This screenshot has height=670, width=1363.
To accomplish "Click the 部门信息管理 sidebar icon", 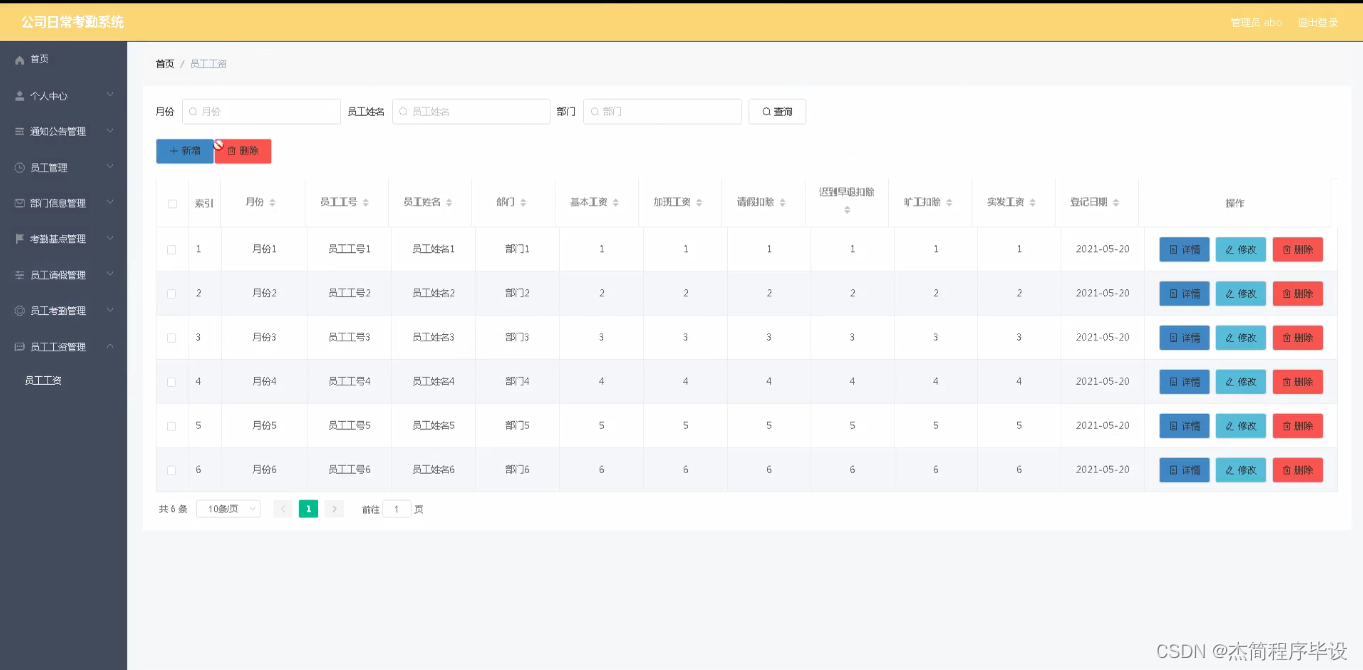I will [20, 202].
